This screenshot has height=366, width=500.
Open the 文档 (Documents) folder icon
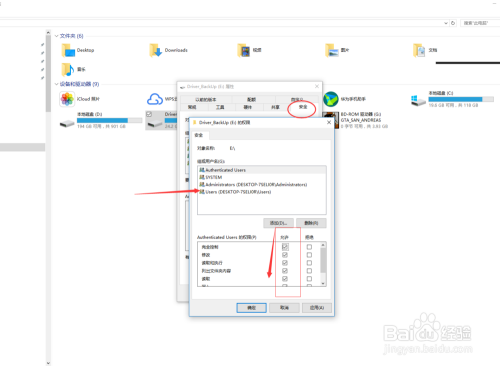click(x=419, y=51)
